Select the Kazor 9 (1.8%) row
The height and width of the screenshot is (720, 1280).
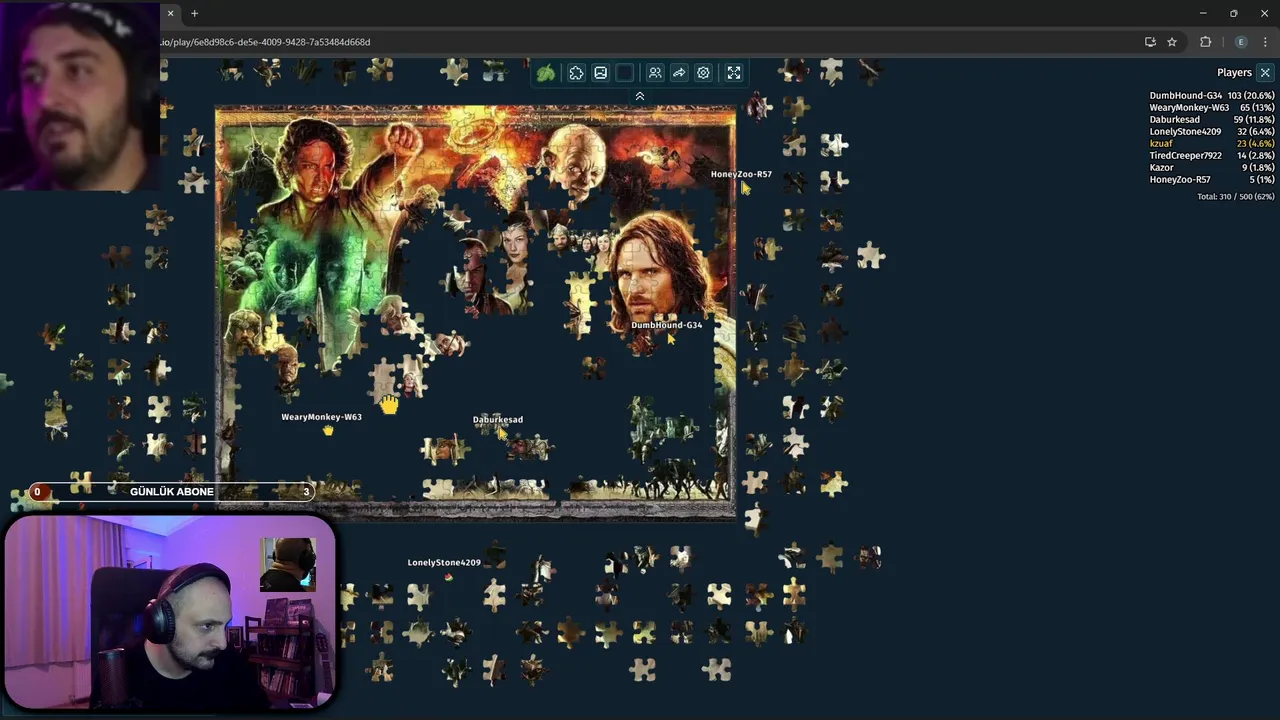click(1212, 168)
